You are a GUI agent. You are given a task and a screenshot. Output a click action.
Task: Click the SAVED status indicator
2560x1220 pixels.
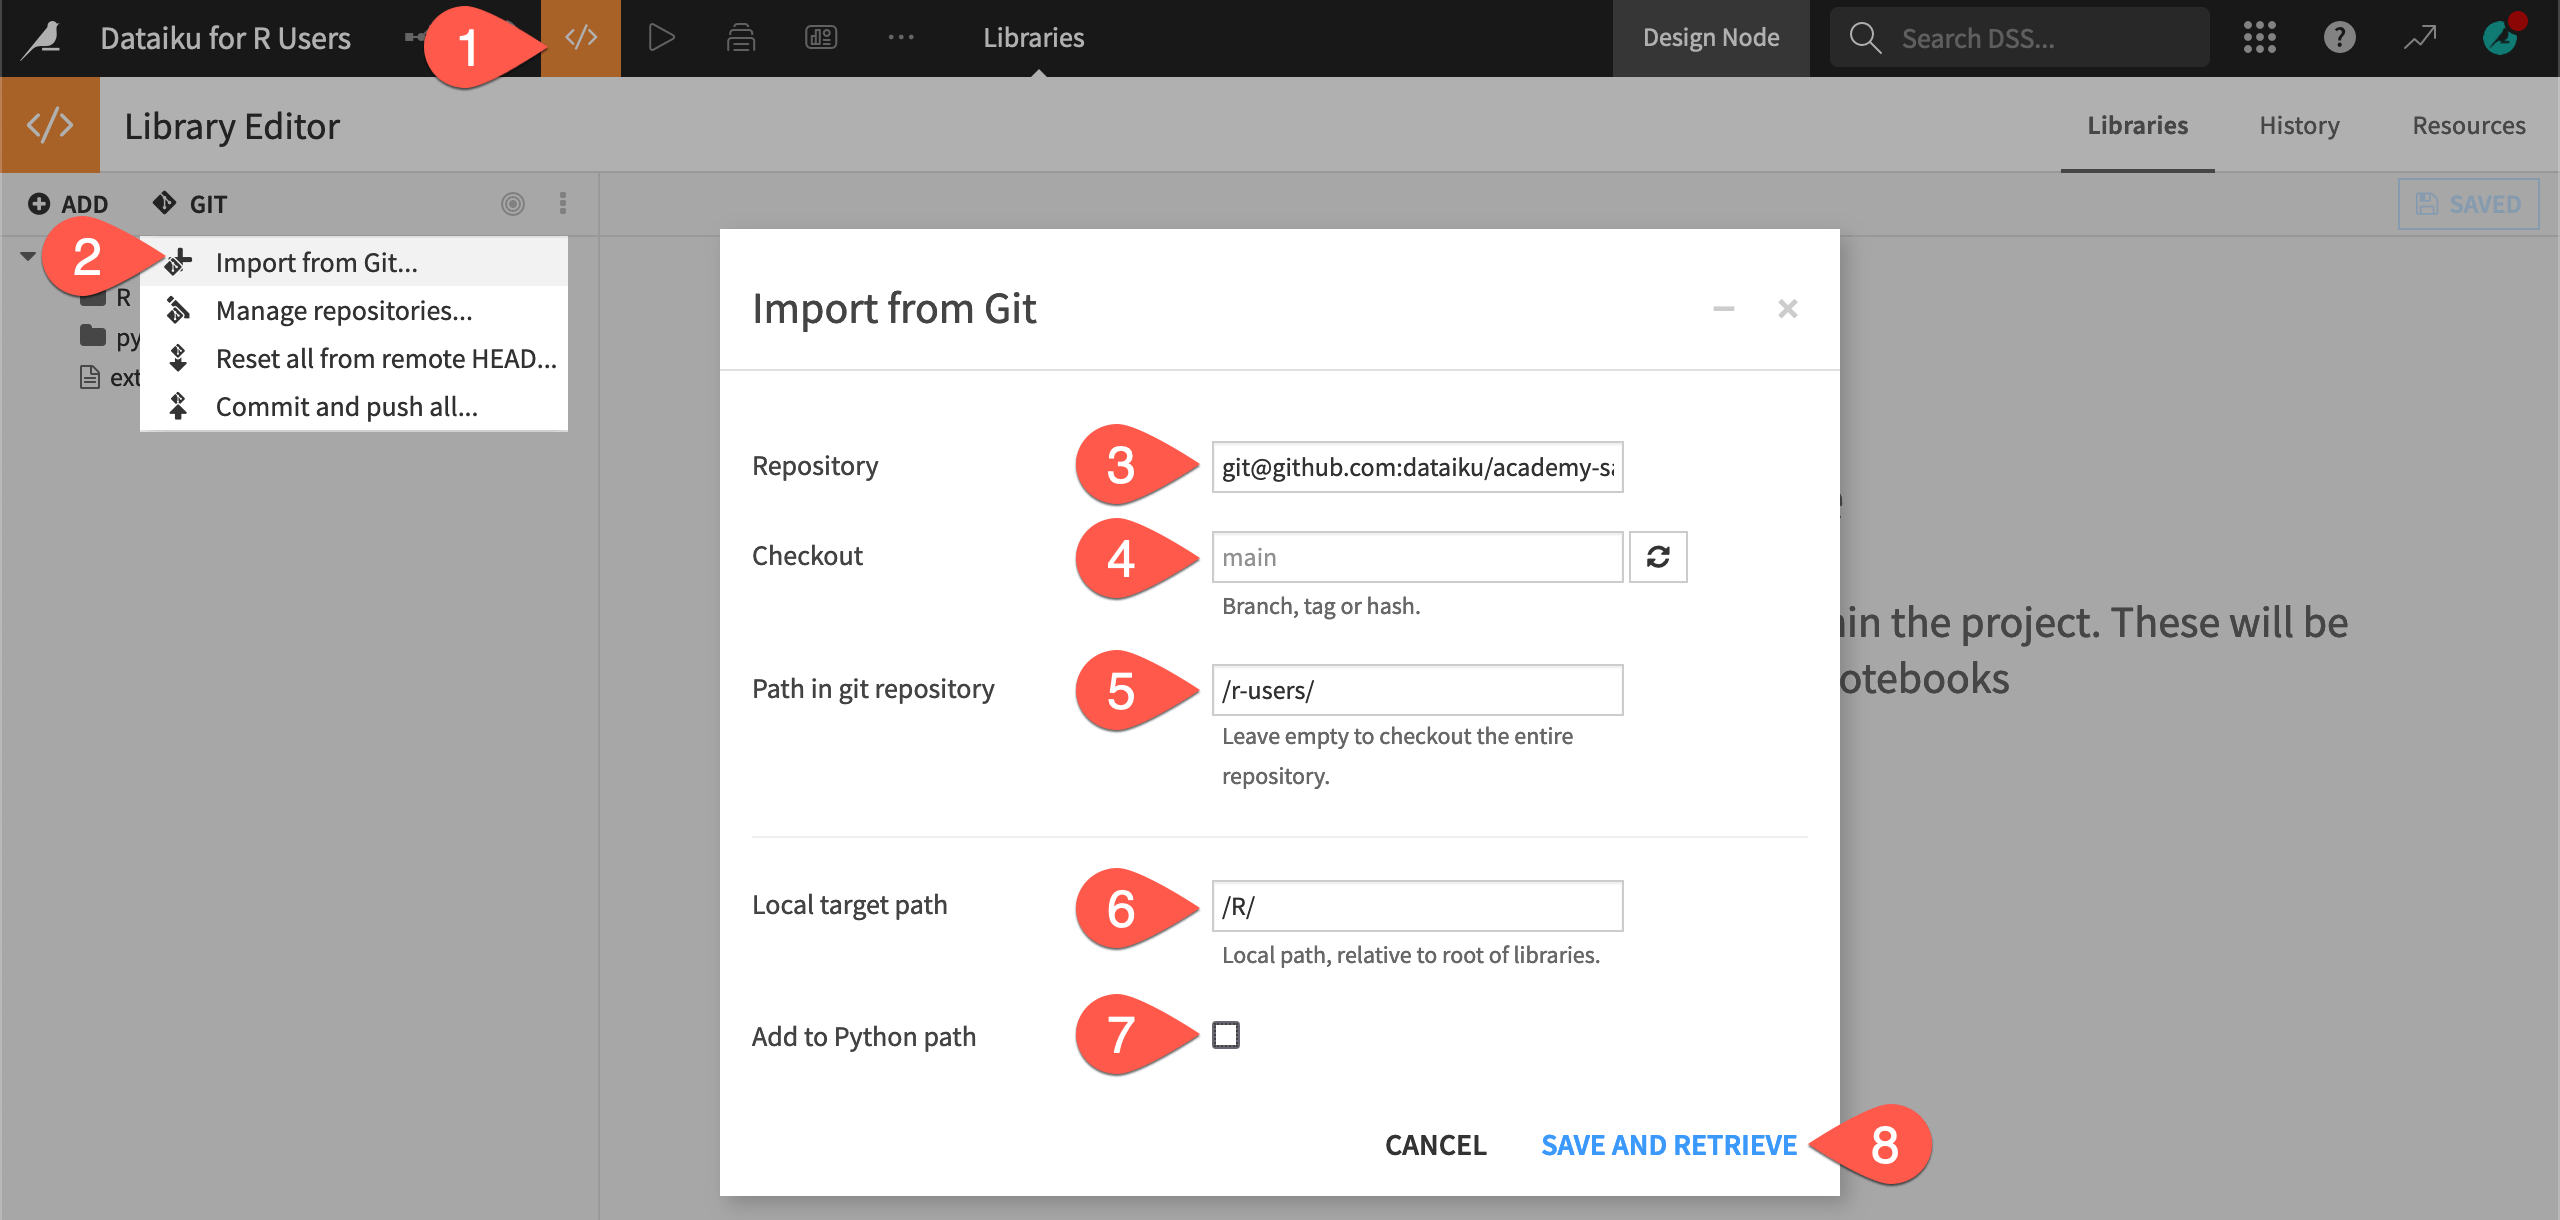coord(2468,203)
